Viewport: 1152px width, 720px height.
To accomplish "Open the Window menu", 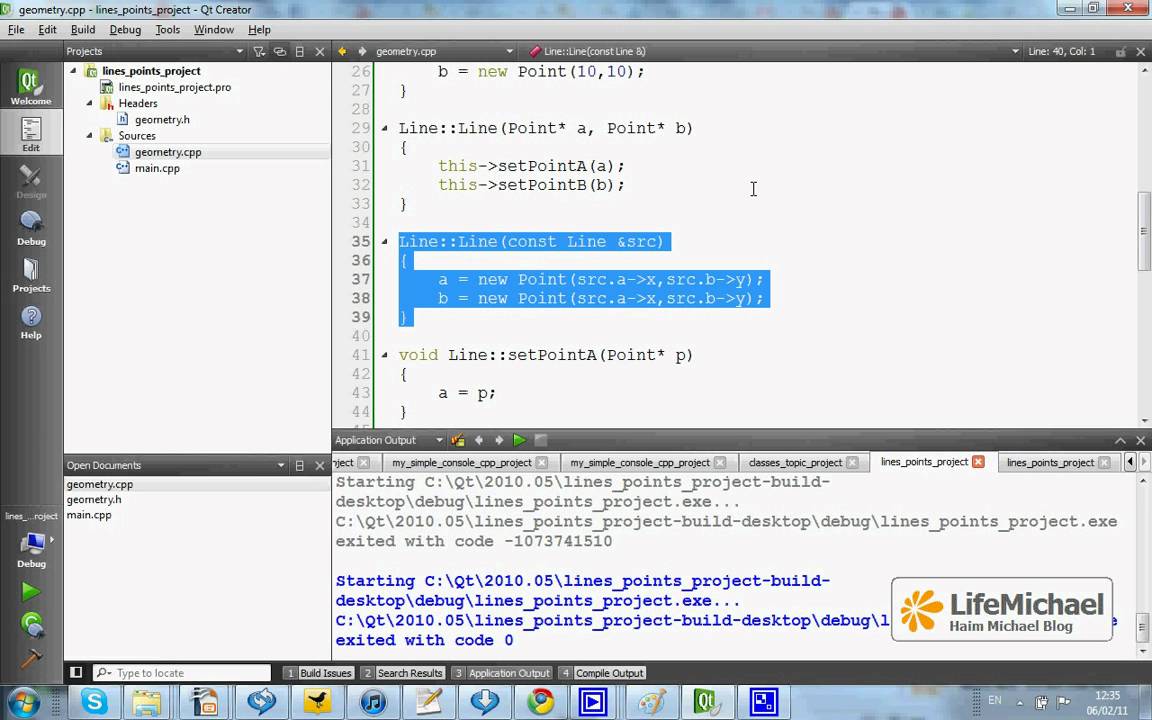I will point(214,29).
